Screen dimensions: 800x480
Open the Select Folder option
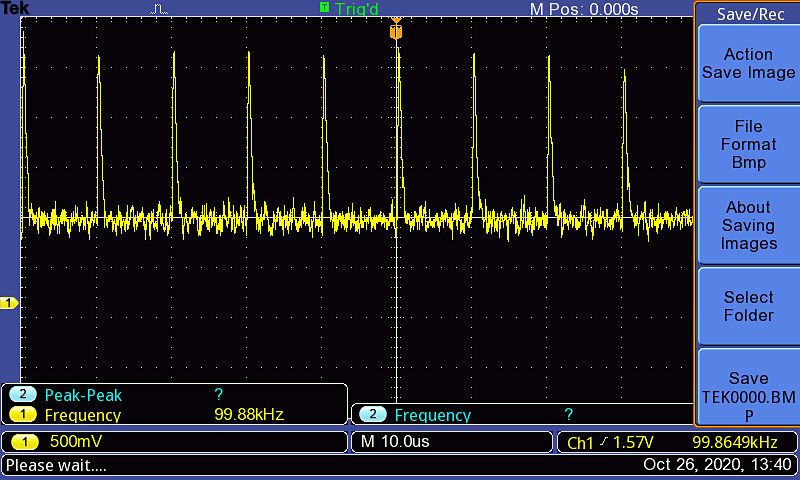pyautogui.click(x=747, y=306)
